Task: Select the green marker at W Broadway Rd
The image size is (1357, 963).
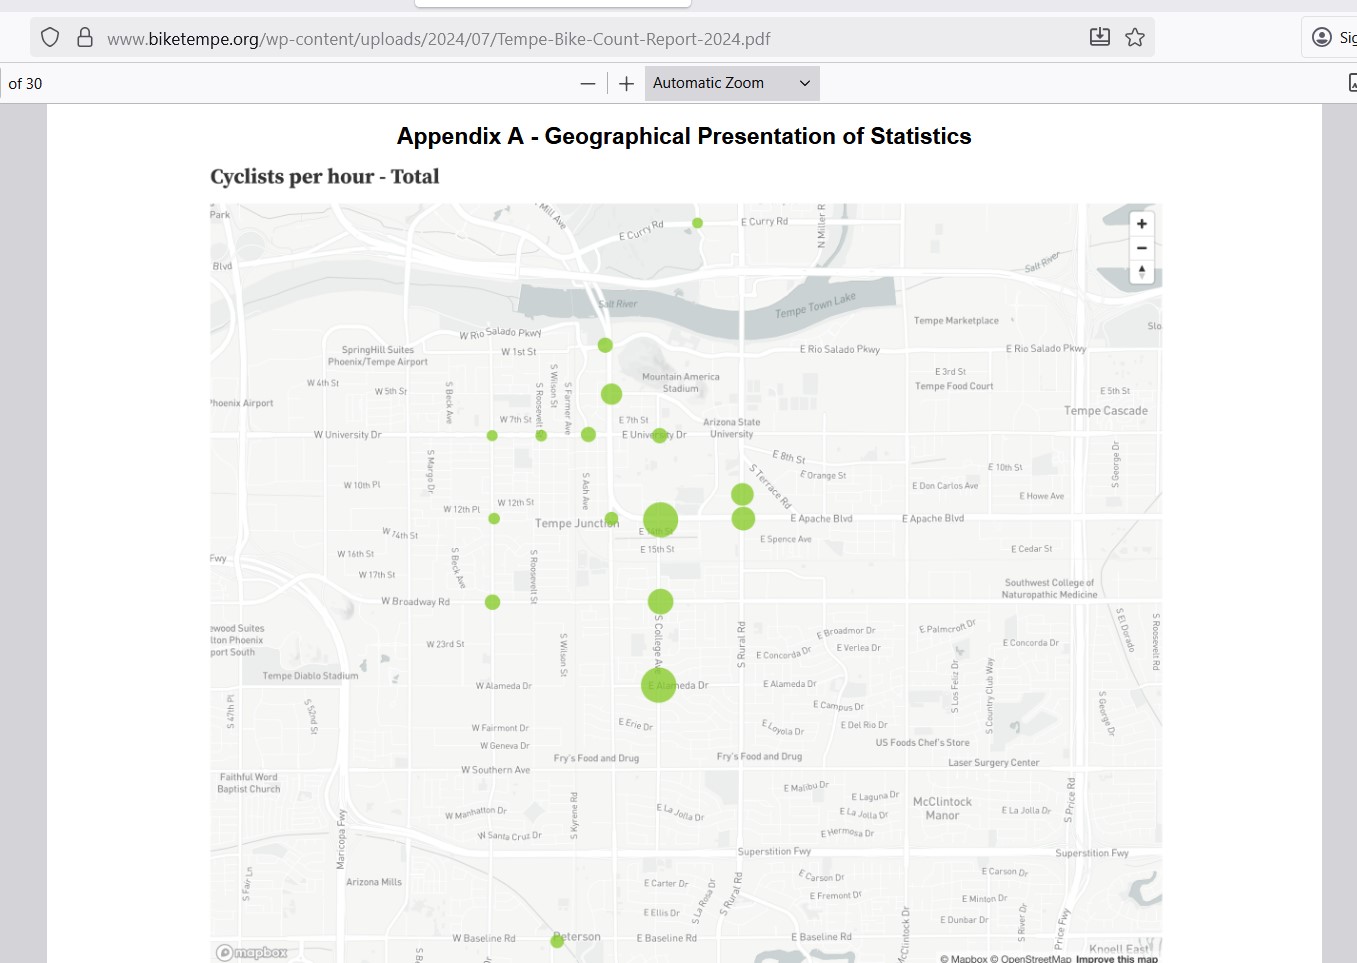Action: (x=492, y=602)
